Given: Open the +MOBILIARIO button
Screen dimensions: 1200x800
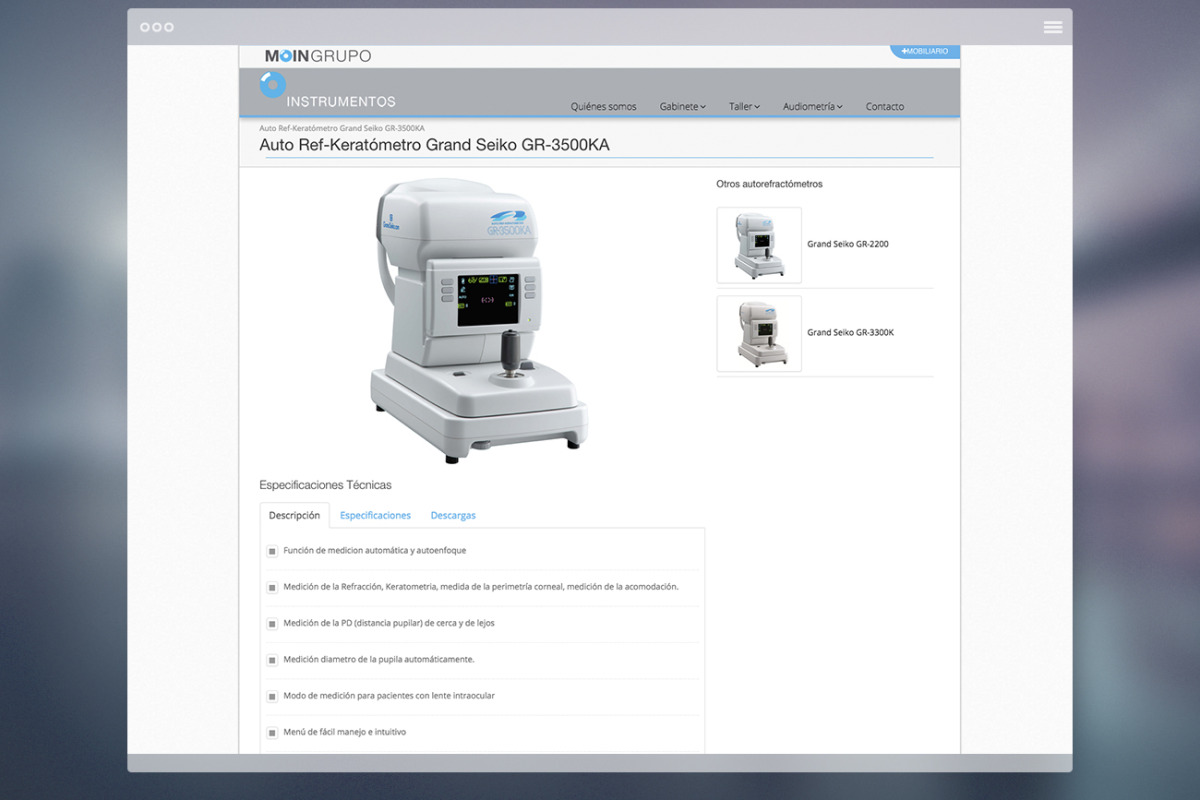Looking at the screenshot, I should tap(925, 51).
